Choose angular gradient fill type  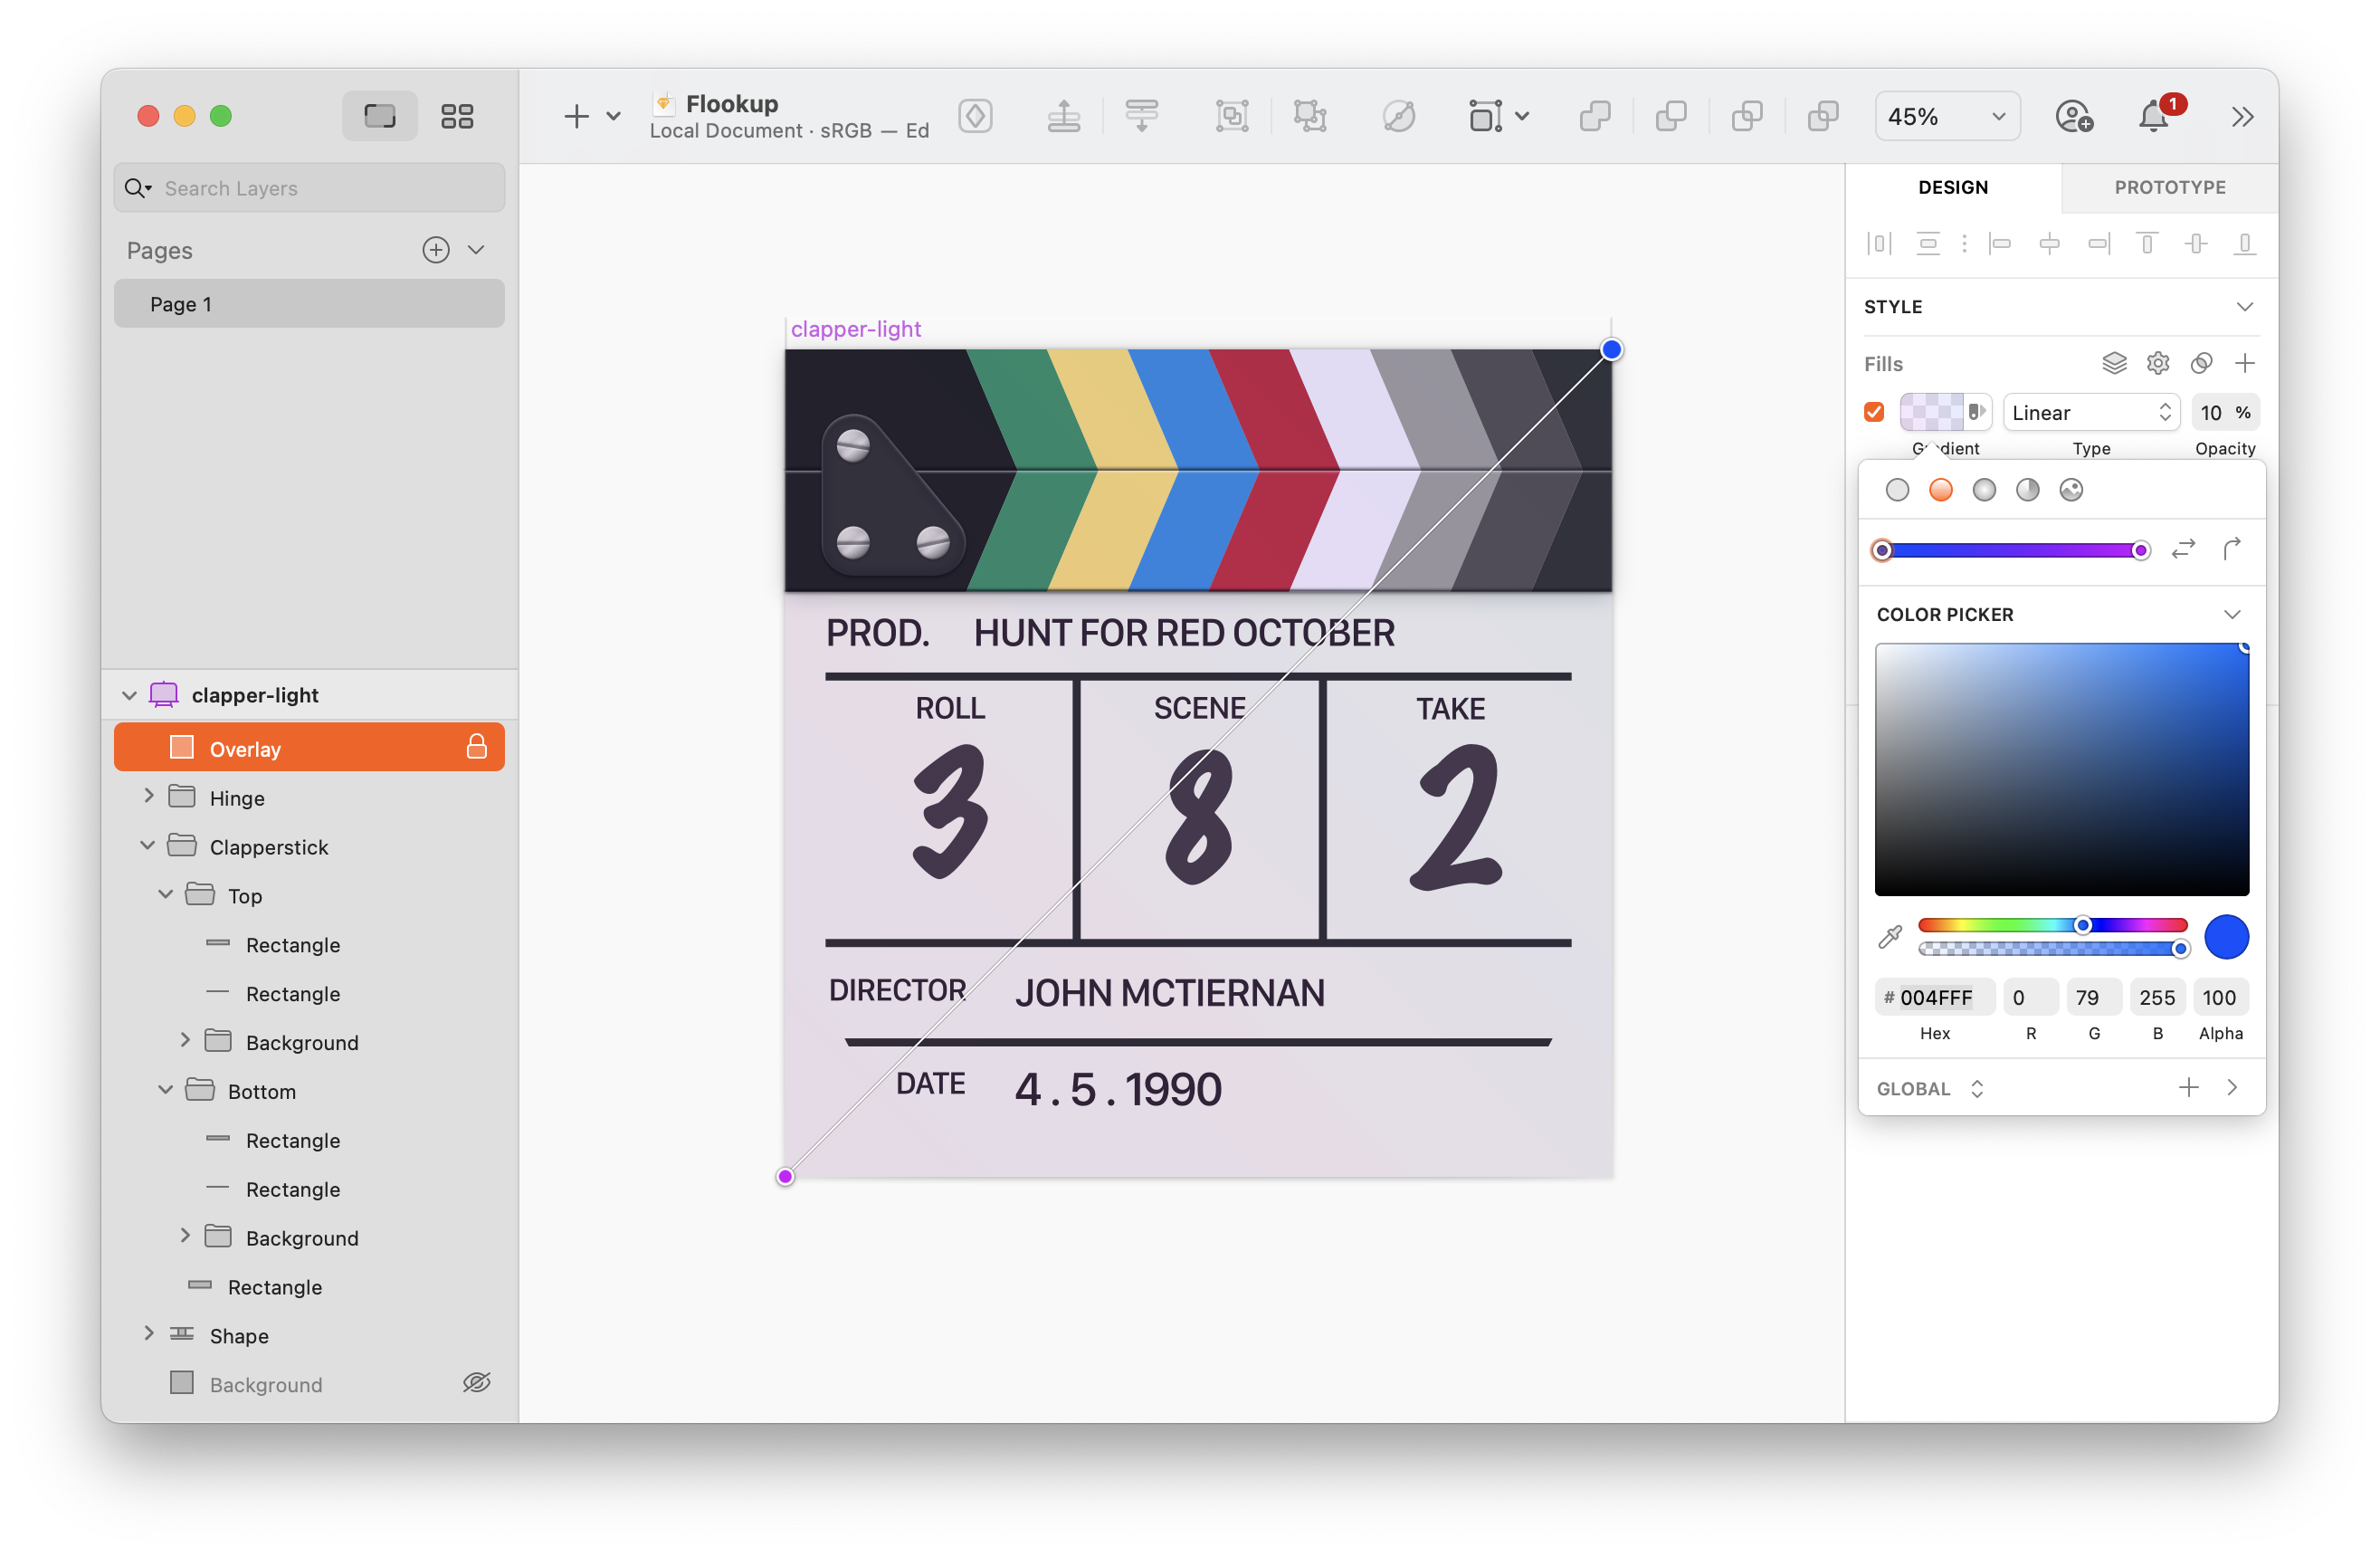tap(2027, 490)
